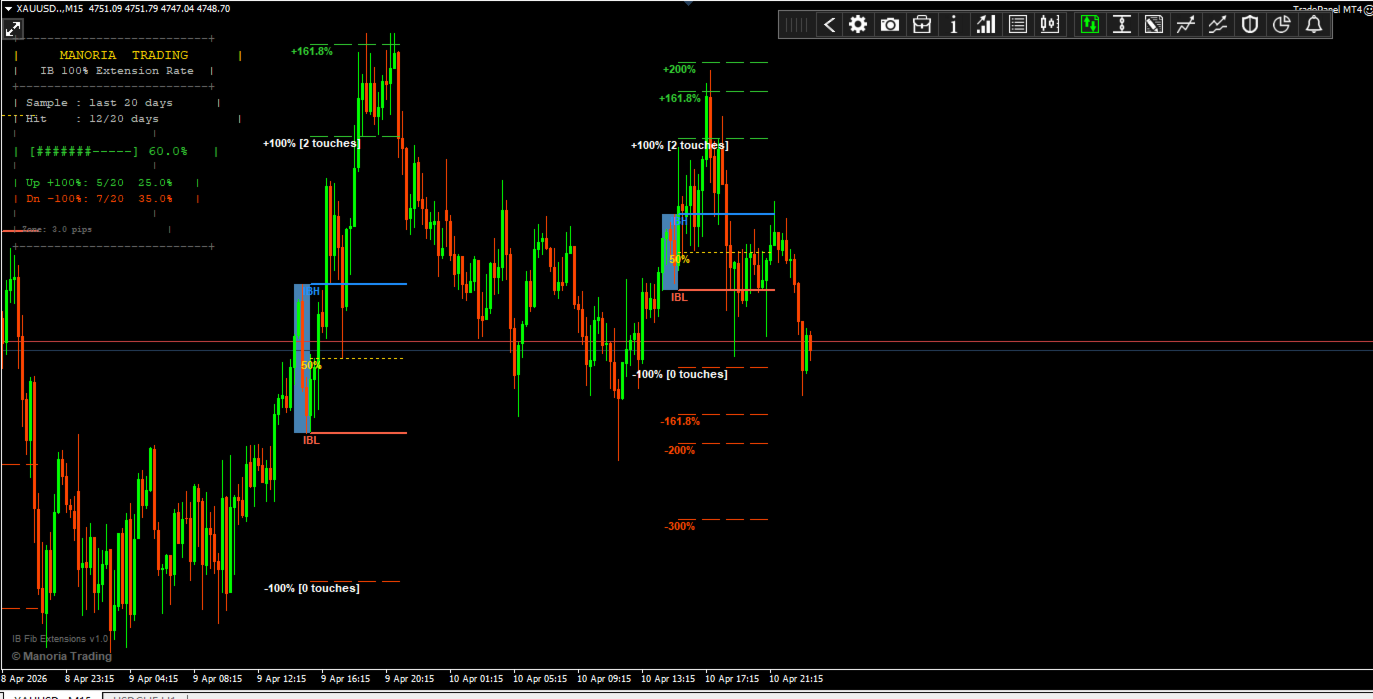This screenshot has width=1373, height=699.
Task: Click the 'IB Fib Extensions v1.0' label
Action: 60,639
